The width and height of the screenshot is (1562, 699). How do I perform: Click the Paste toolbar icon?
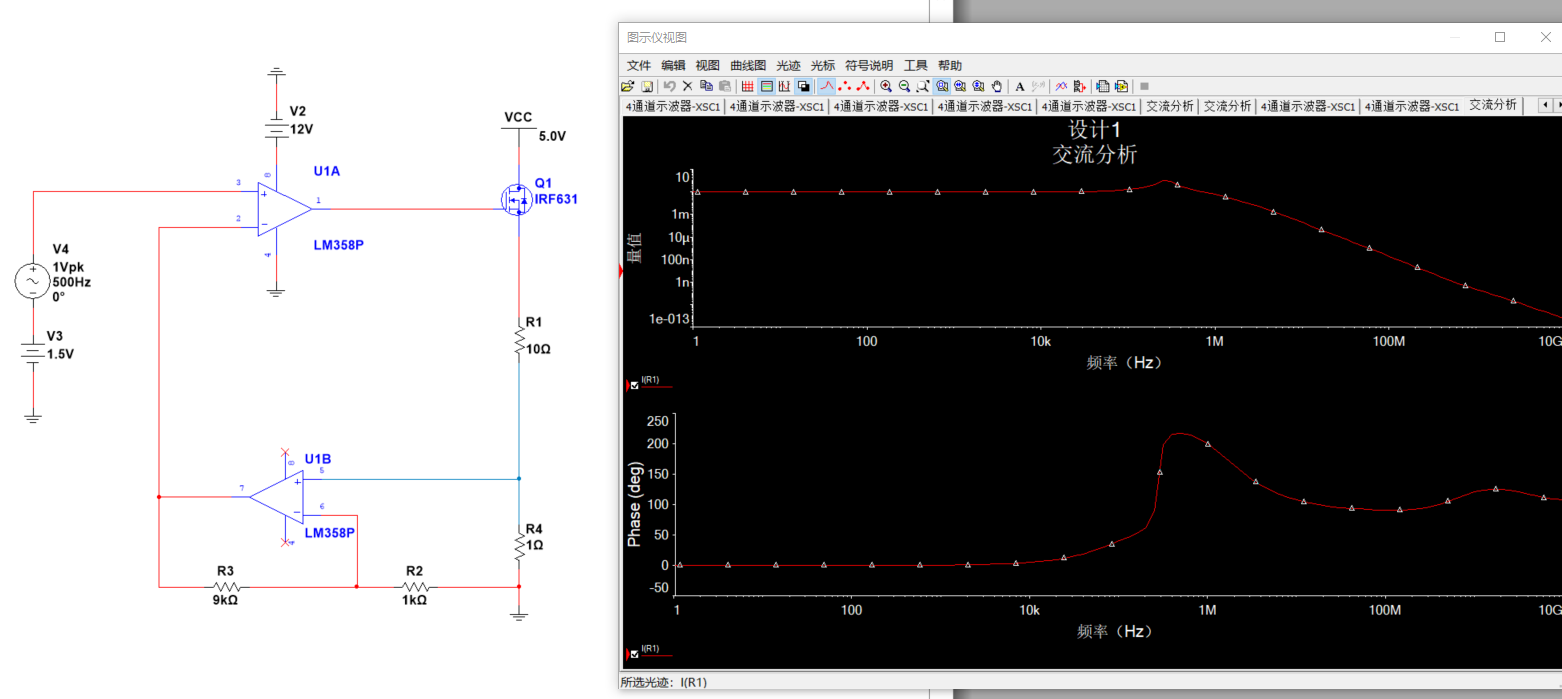[725, 86]
